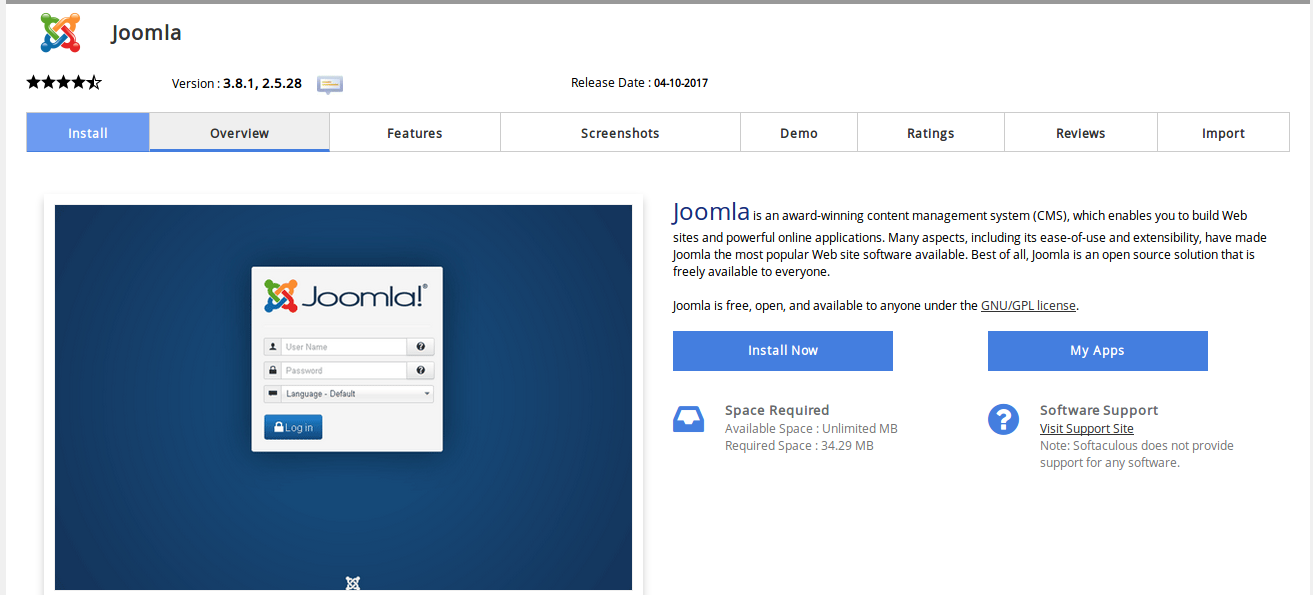Screen dimensions: 1313x595
Task: Select the Import tab
Action: [1224, 132]
